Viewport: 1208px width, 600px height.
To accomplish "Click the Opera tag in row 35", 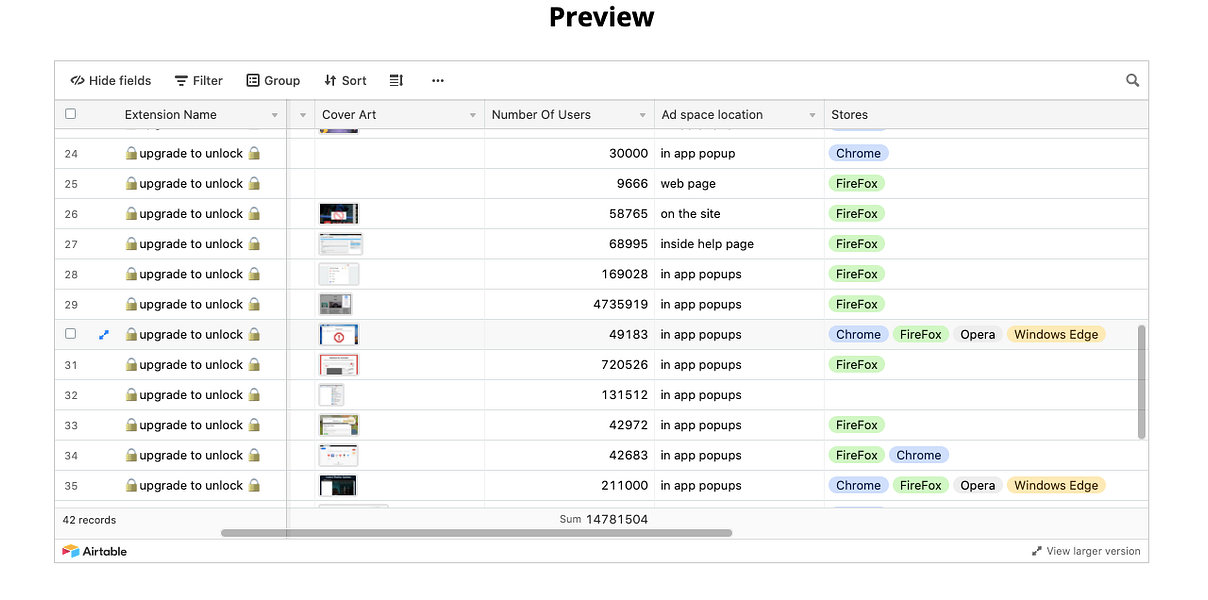I will click(977, 485).
